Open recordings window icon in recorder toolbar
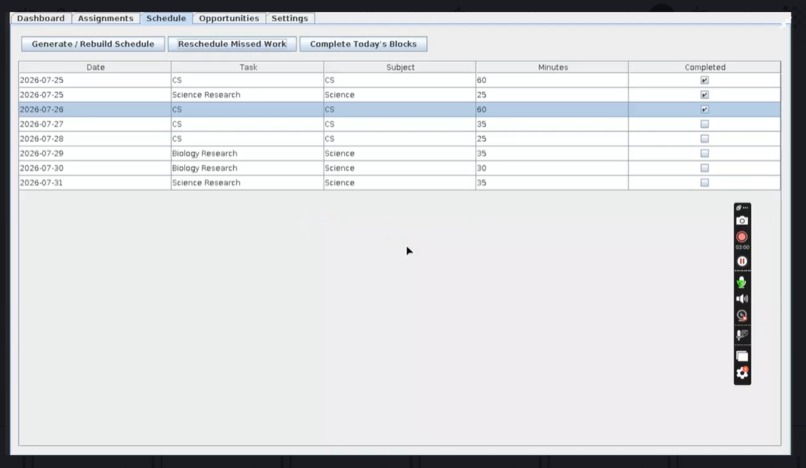Screen dimensions: 806x468 pos(742,356)
